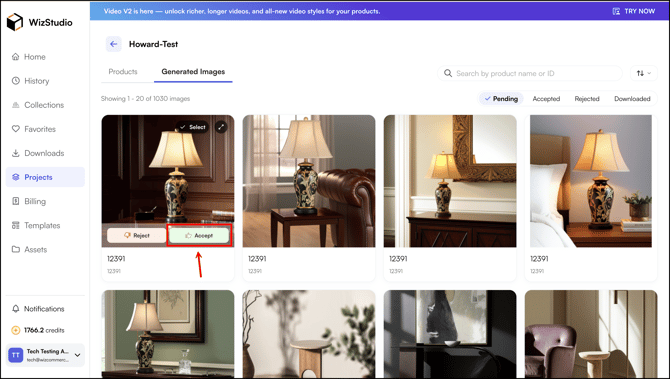
Task: Click the Howard-Test project title
Action: 153,44
